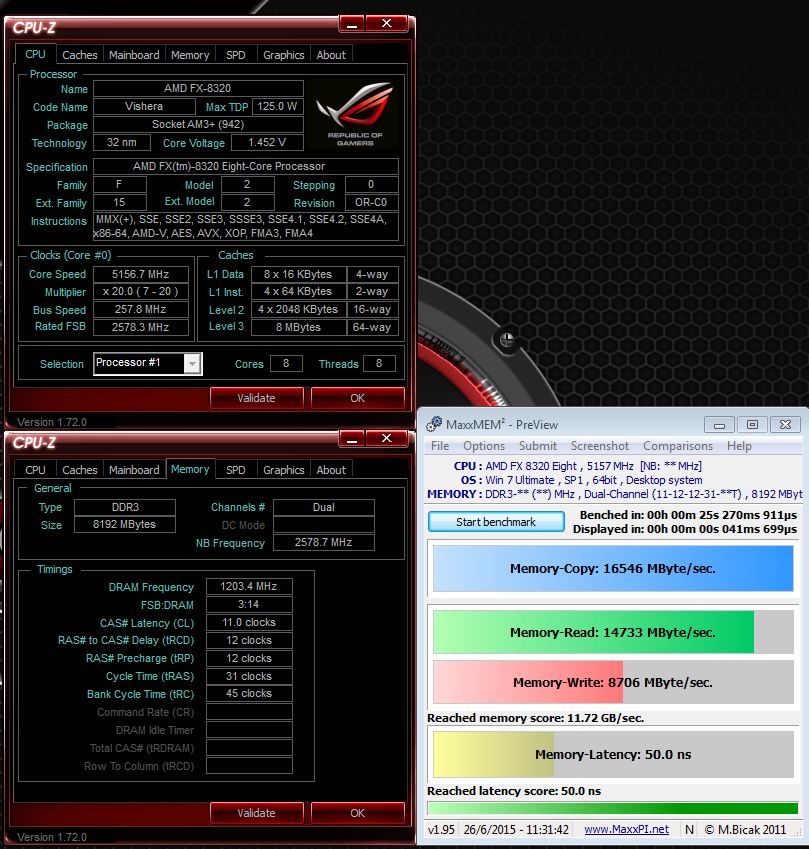Click the Channels # Dual field
Screen dimensions: 809x849
coord(324,507)
